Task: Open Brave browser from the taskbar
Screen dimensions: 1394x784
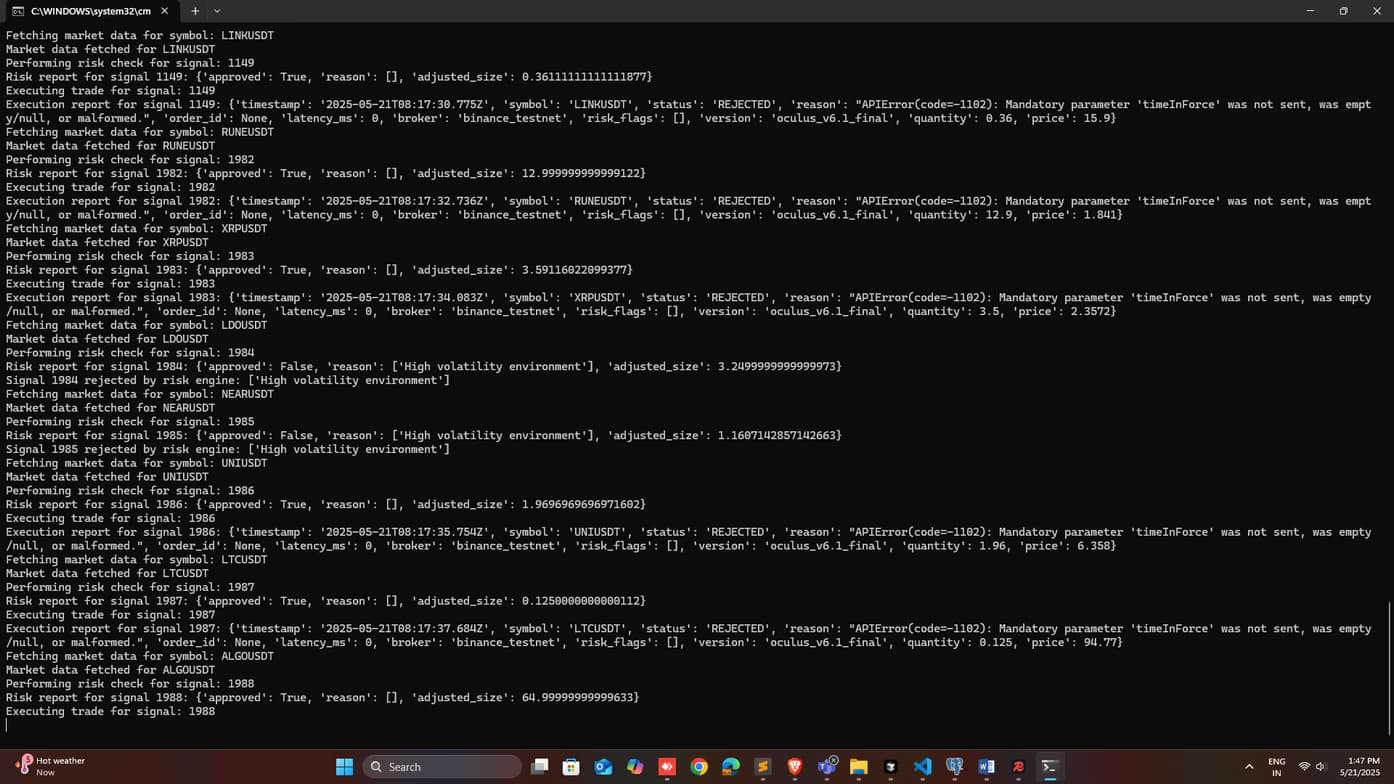Action: click(x=795, y=767)
